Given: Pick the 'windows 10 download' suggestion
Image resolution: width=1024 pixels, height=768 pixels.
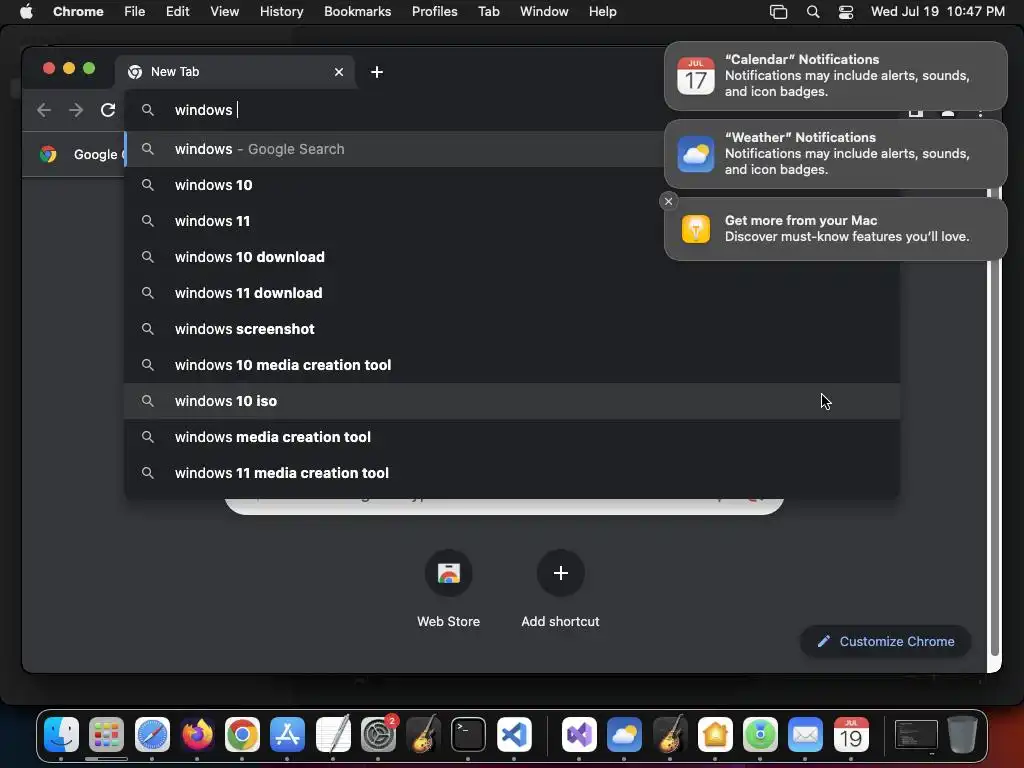Looking at the screenshot, I should coord(512,257).
